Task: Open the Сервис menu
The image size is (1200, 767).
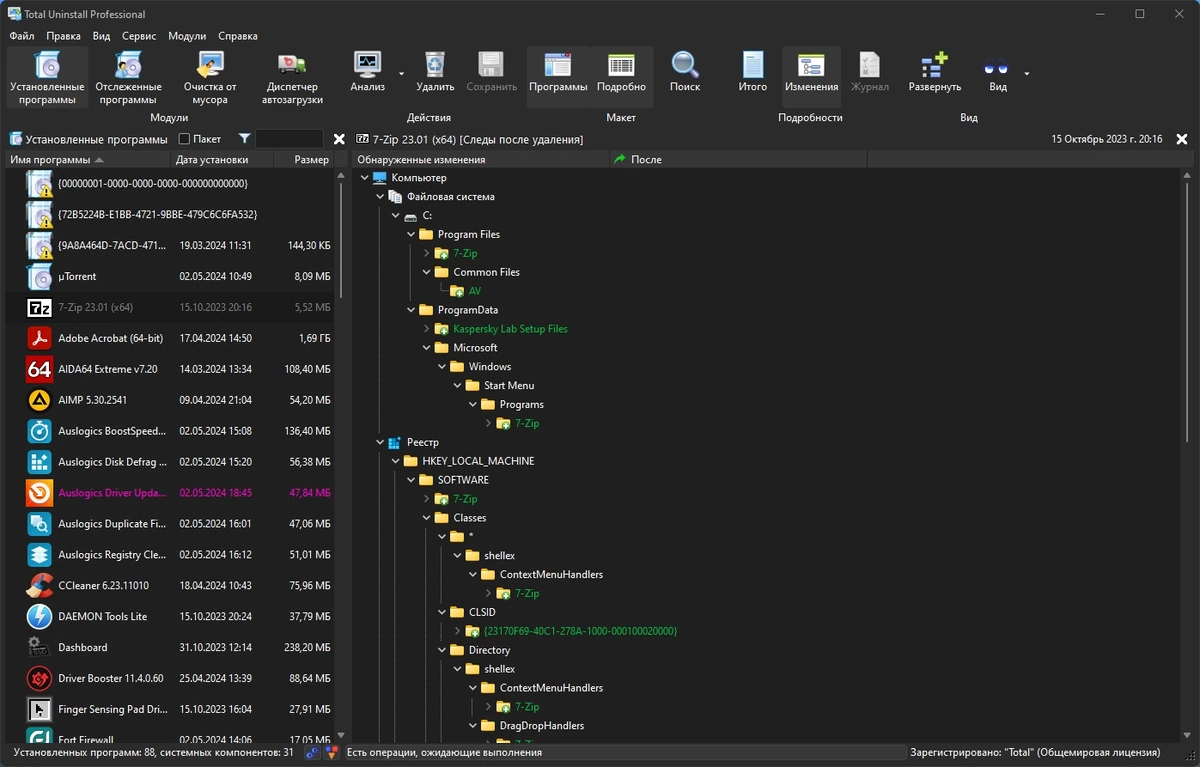Action: 139,36
